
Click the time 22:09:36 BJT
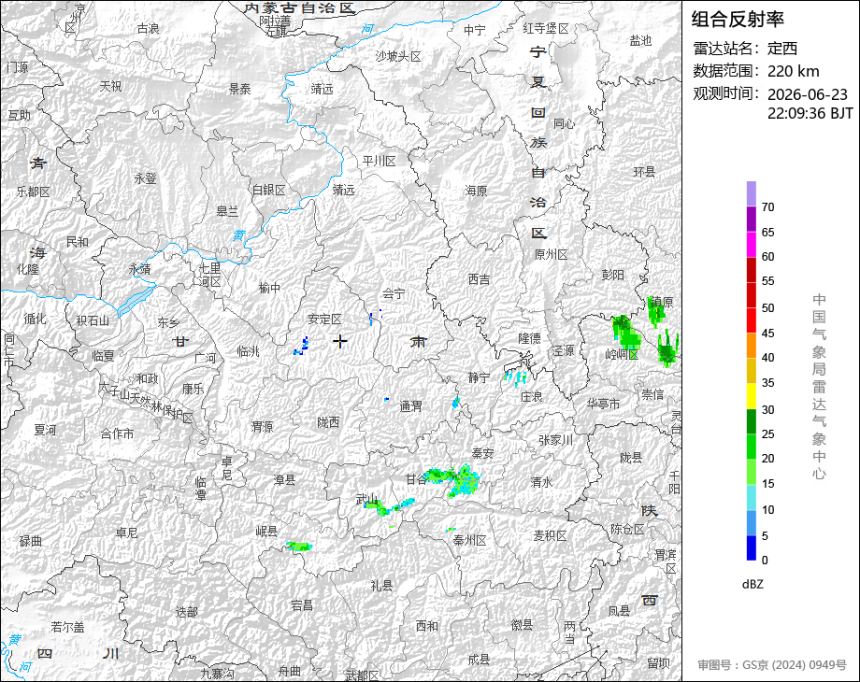coord(810,113)
